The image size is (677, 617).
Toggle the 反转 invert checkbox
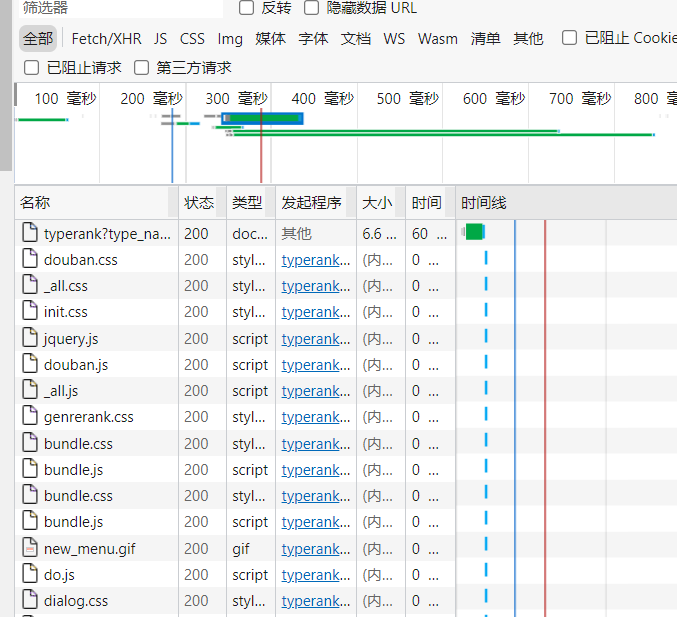(x=246, y=7)
